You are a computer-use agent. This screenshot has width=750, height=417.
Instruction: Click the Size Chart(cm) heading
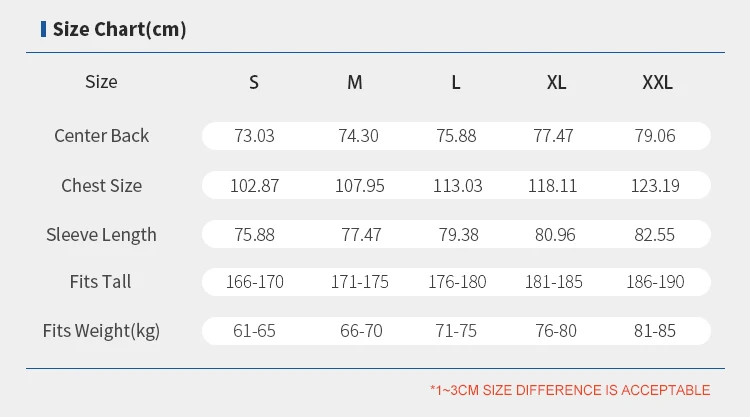[119, 29]
